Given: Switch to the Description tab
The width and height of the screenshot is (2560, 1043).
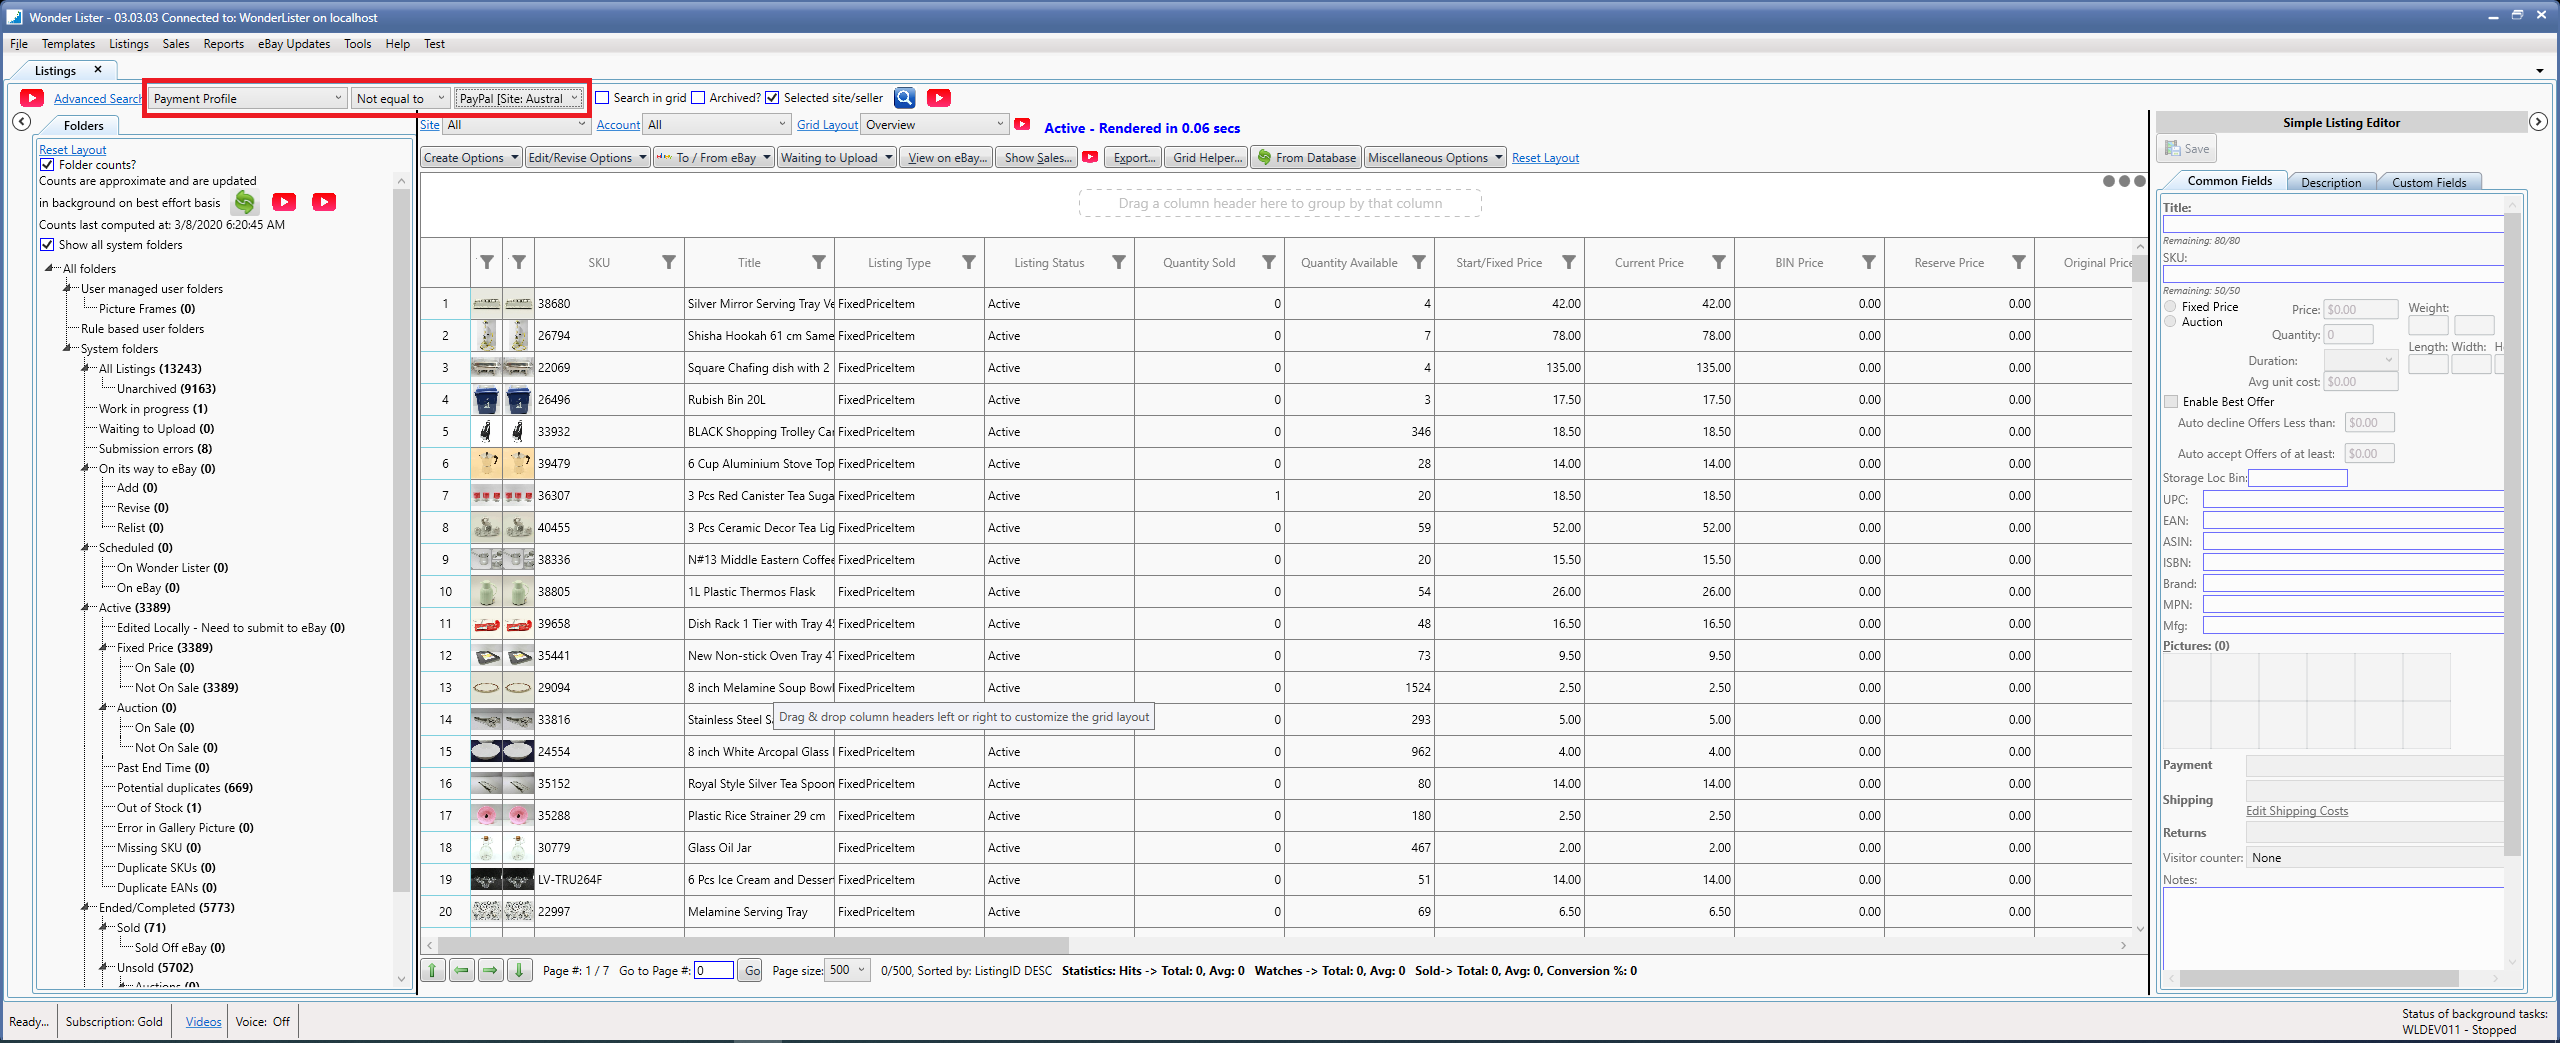Looking at the screenshot, I should point(2331,182).
